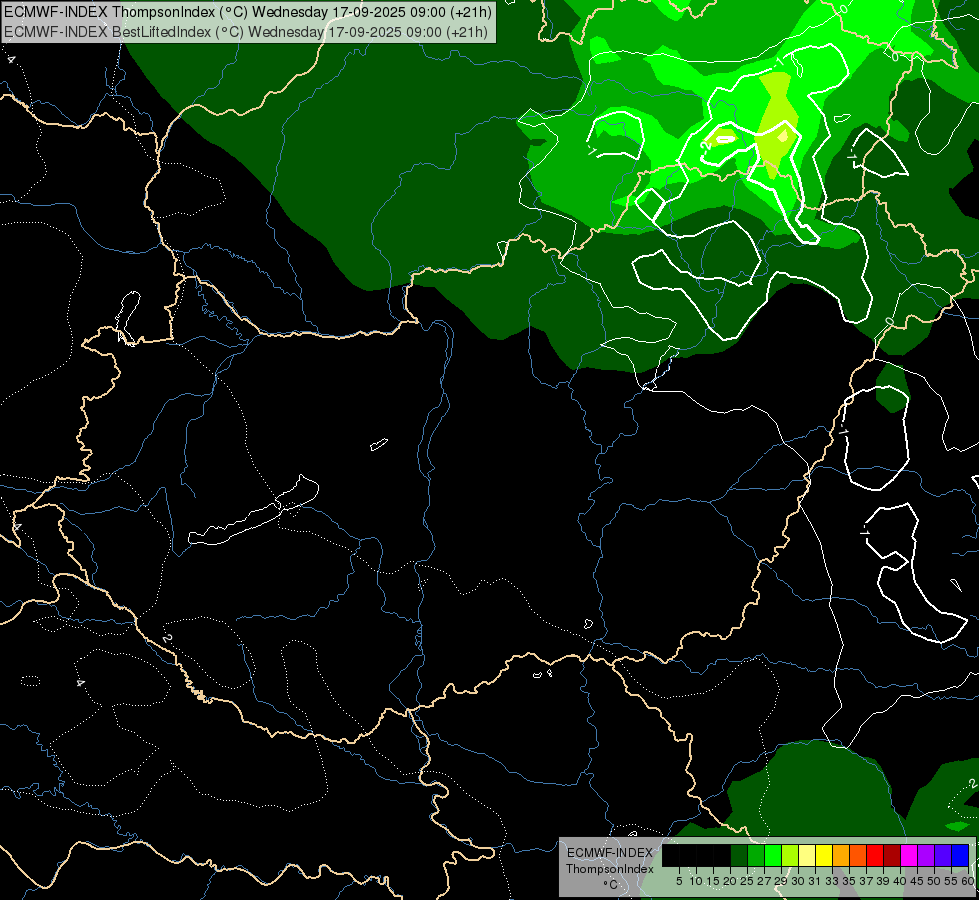Click the legend unit °C
Image resolution: width=979 pixels, height=900 pixels.
(x=611, y=884)
